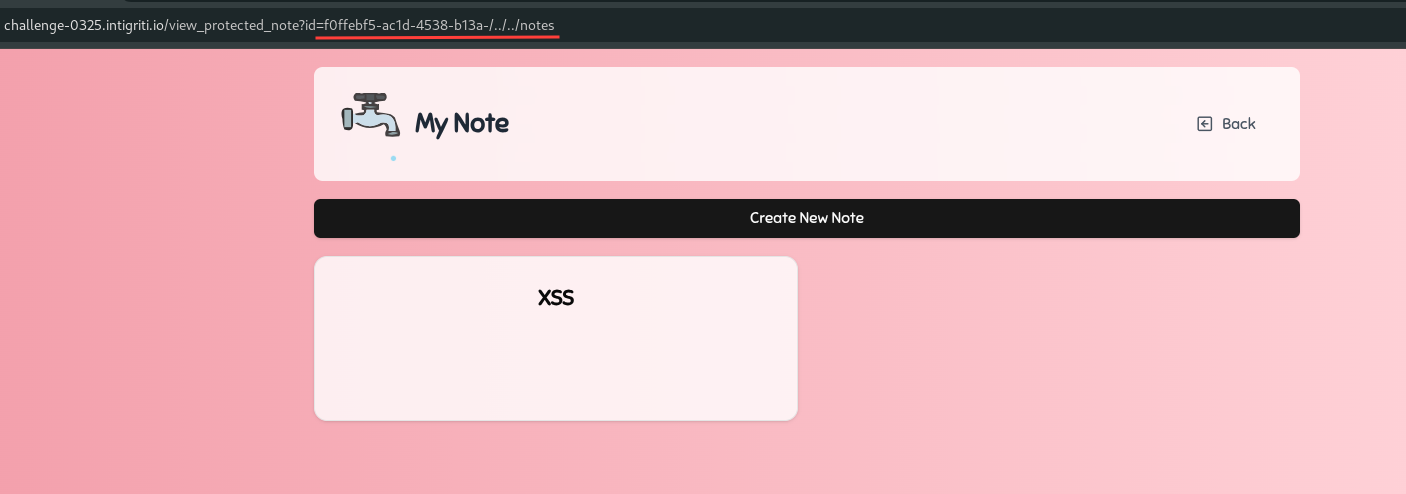Click the water droplet under the faucet
The height and width of the screenshot is (494, 1406).
(x=393, y=158)
